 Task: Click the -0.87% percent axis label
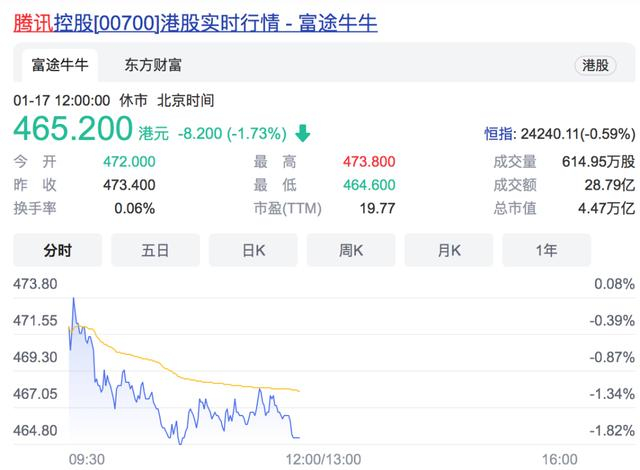[612, 357]
